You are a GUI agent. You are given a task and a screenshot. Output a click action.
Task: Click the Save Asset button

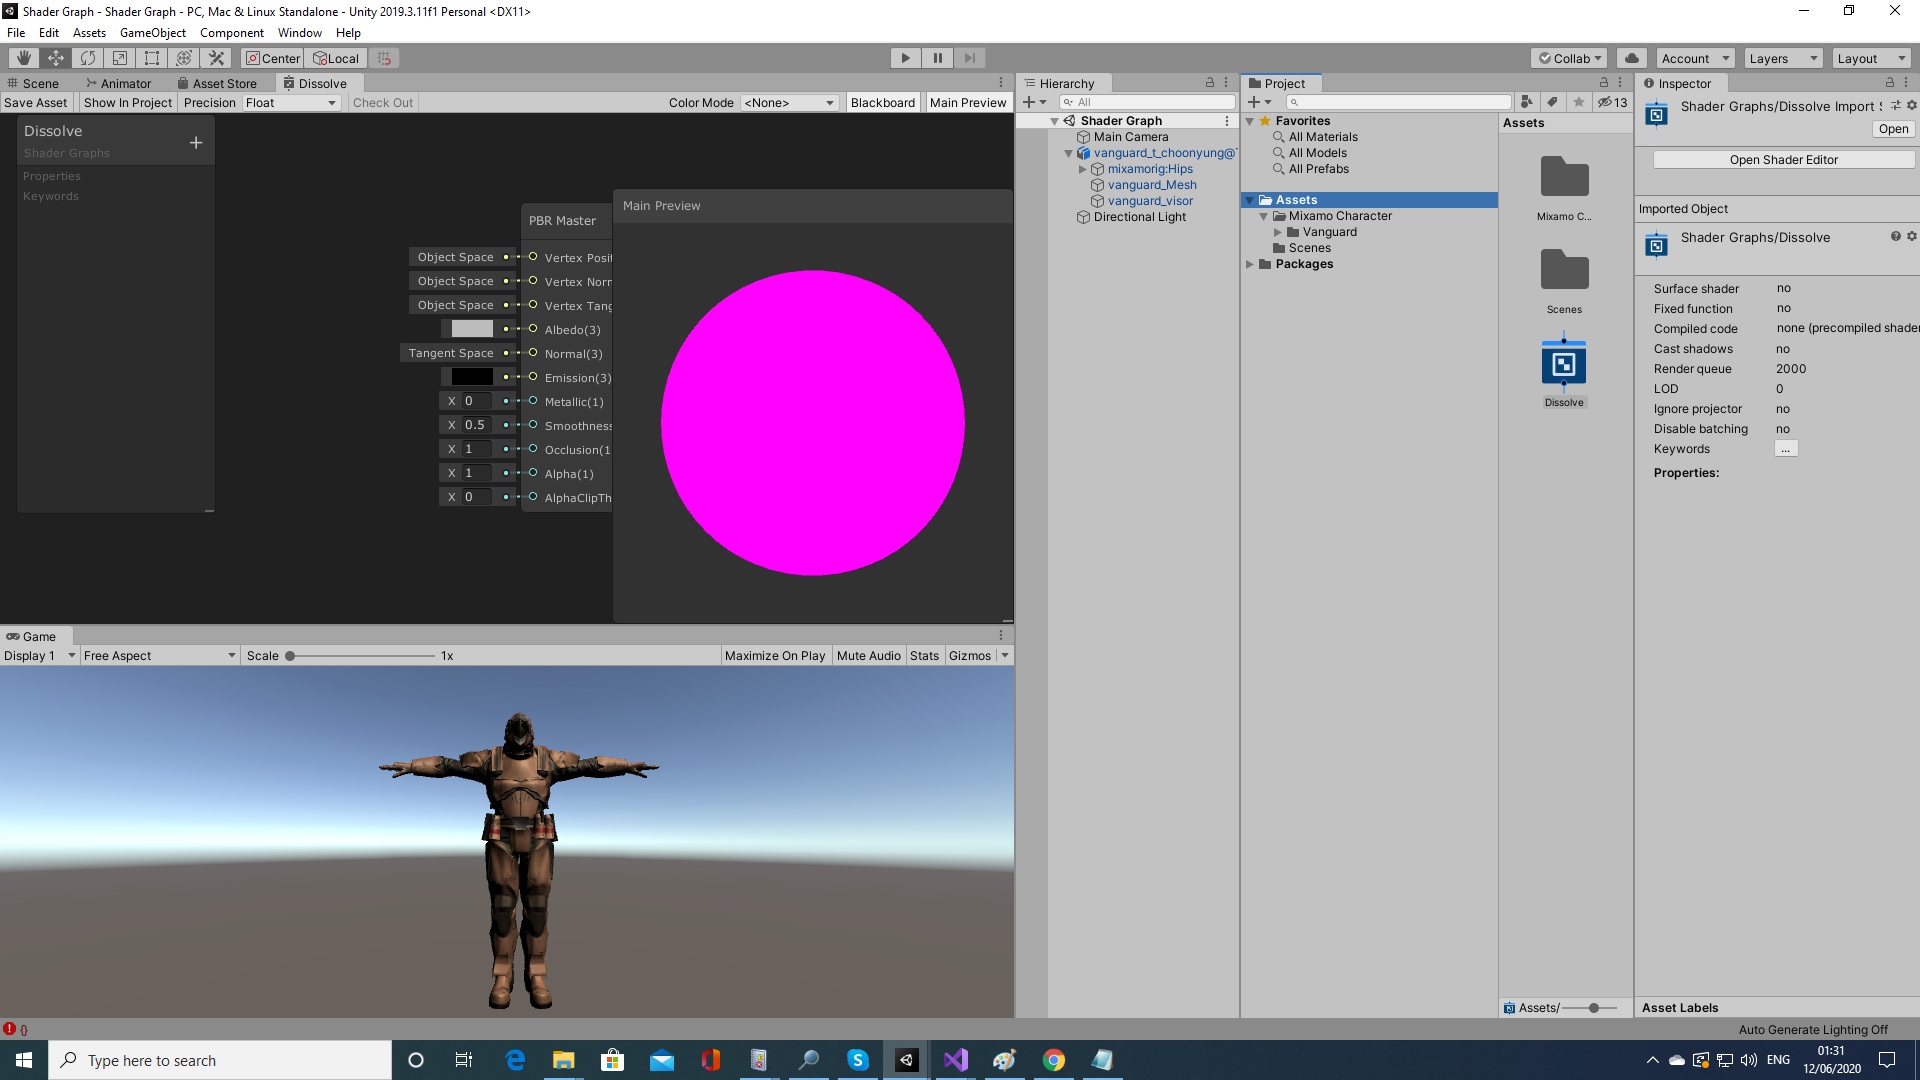pos(37,103)
